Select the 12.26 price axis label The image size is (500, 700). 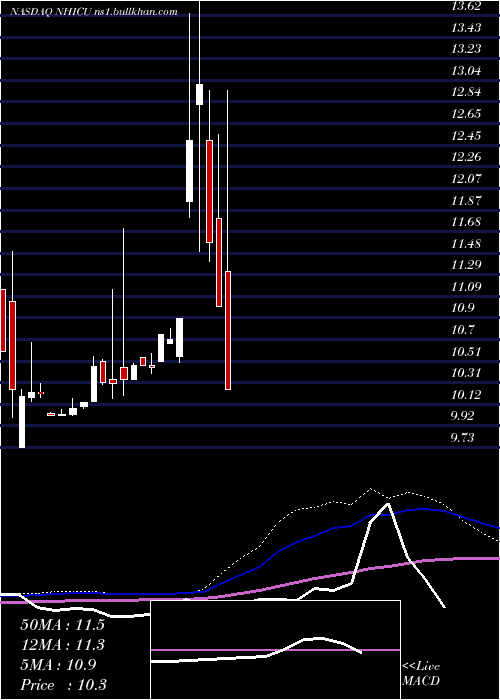(x=466, y=157)
